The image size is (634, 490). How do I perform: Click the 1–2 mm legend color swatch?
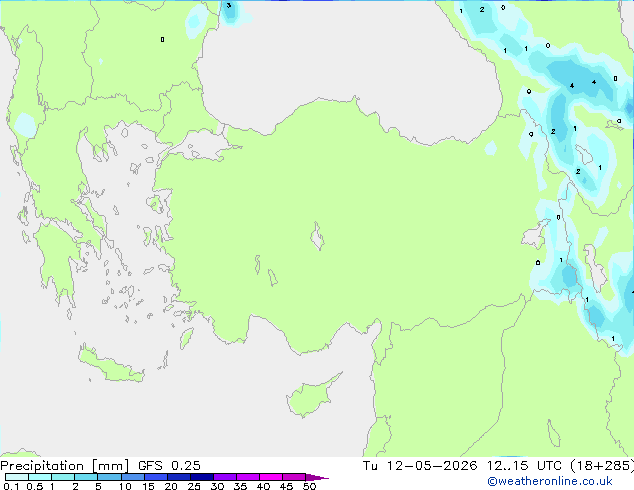[63, 477]
